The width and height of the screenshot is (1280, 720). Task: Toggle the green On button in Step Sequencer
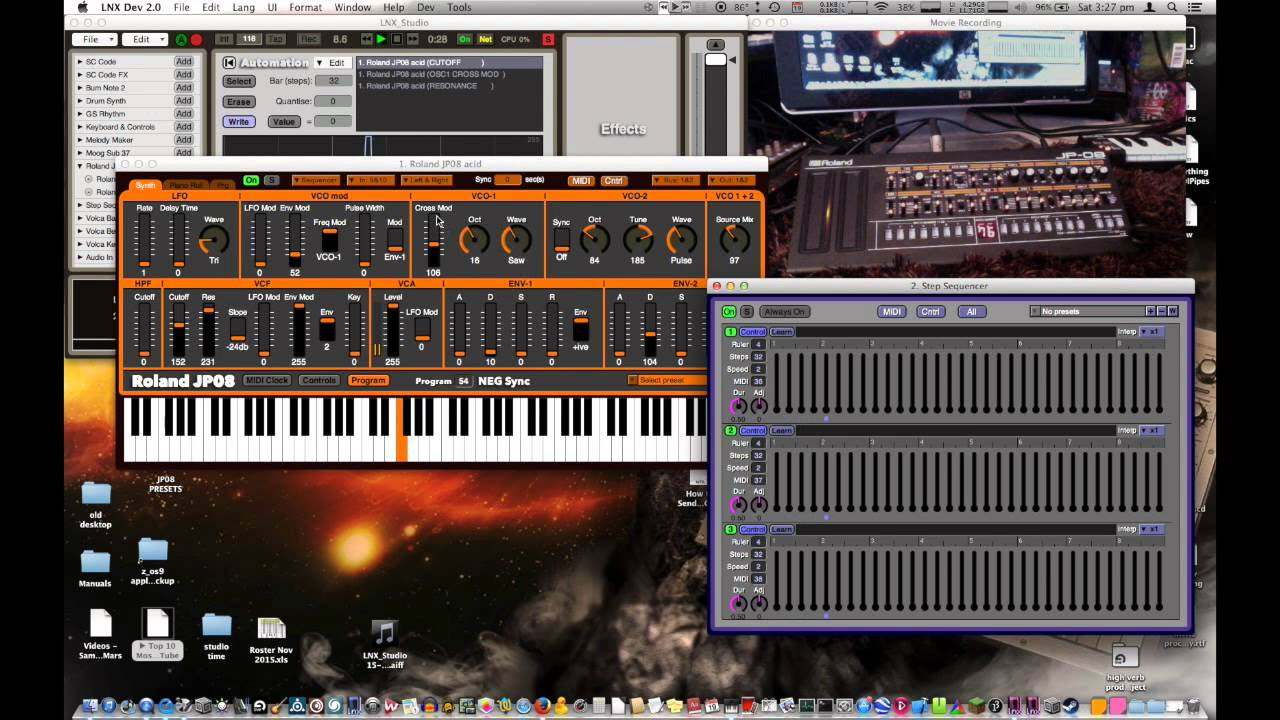click(x=729, y=312)
